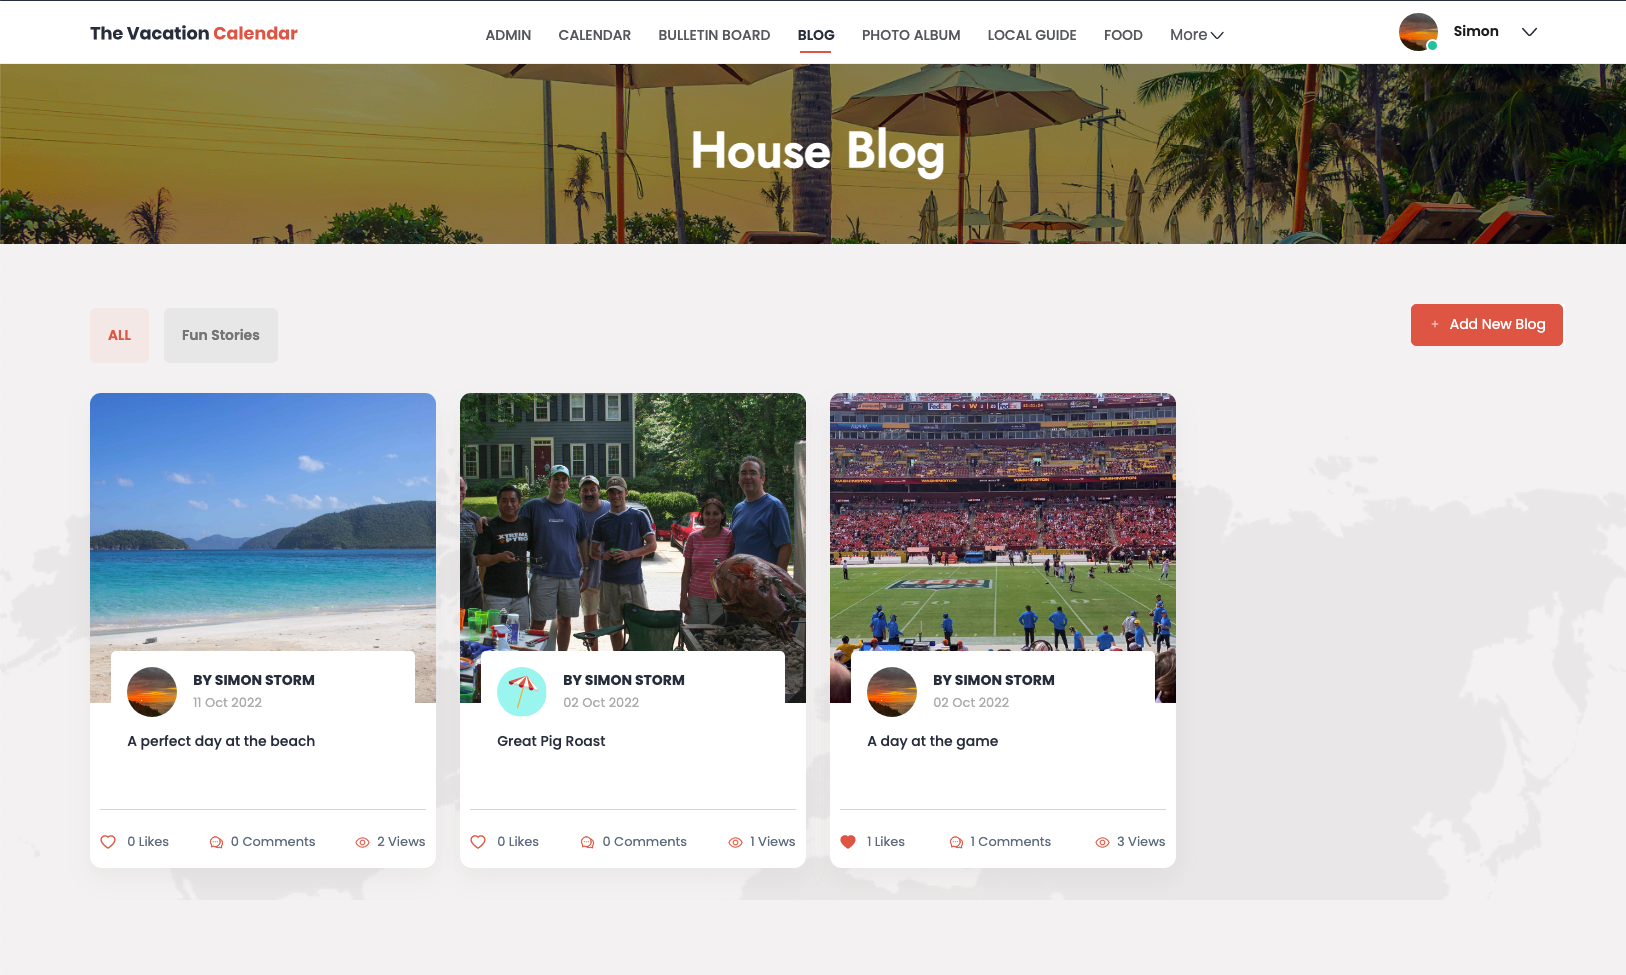Click the umbrella avatar on the Pig Roast card

522,692
